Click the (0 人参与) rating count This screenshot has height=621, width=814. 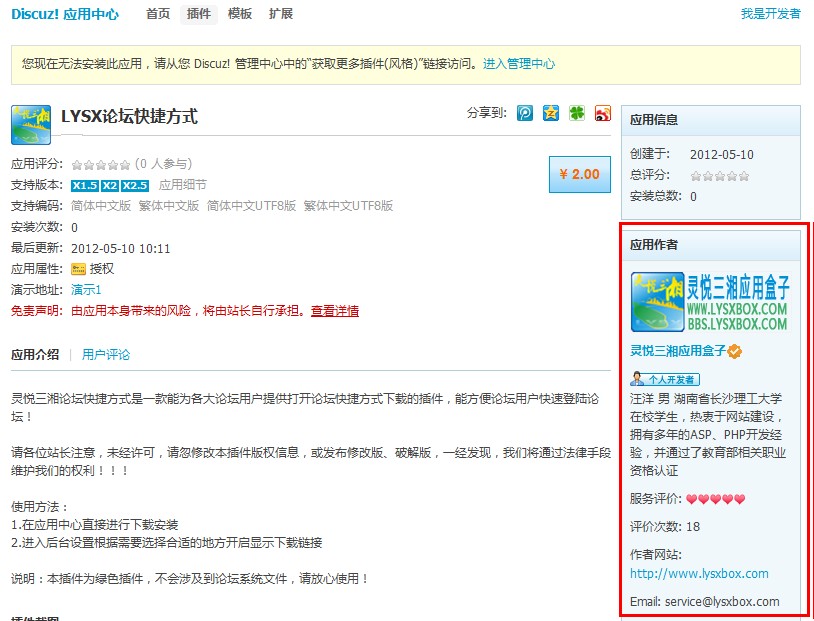(164, 164)
